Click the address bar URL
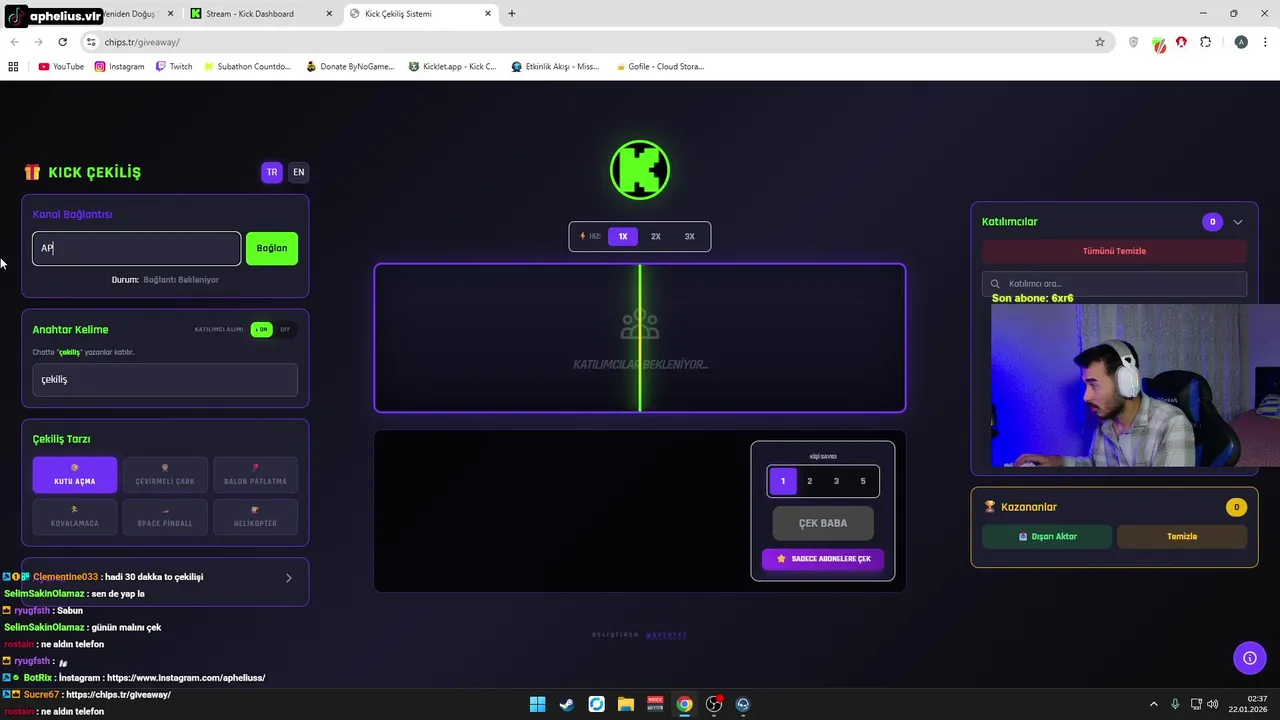 (142, 42)
